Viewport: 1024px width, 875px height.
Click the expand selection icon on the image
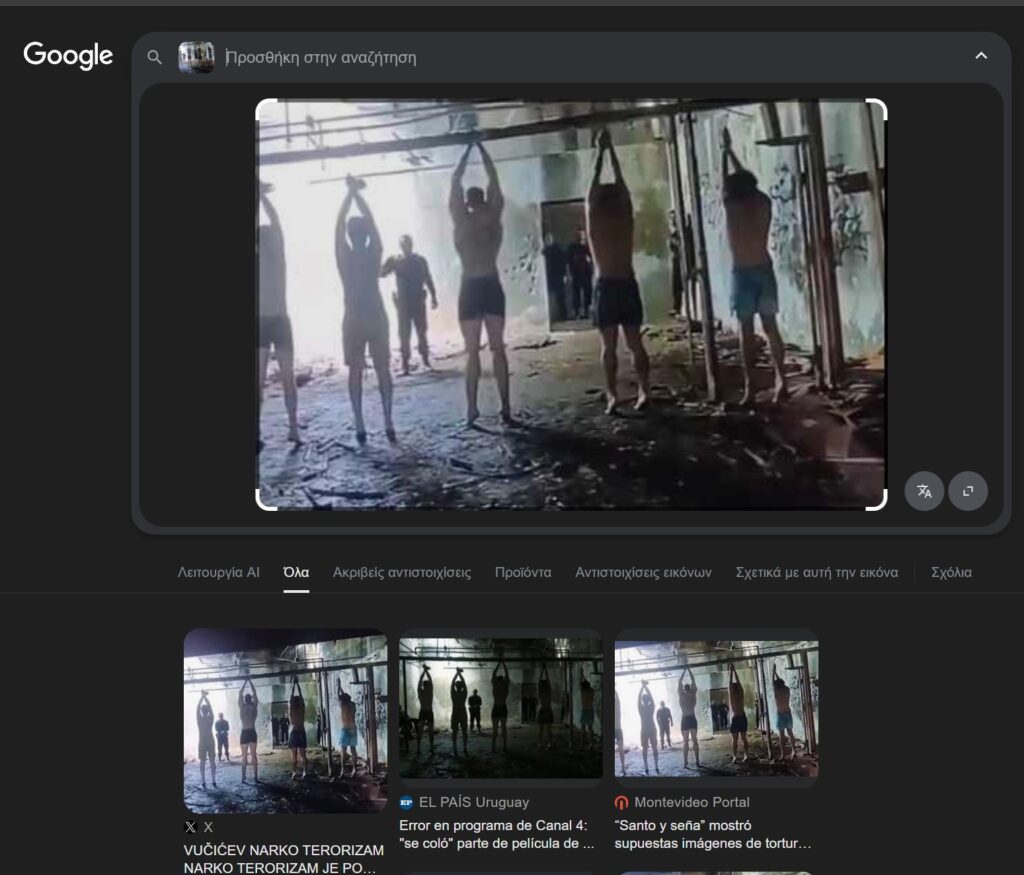click(968, 491)
